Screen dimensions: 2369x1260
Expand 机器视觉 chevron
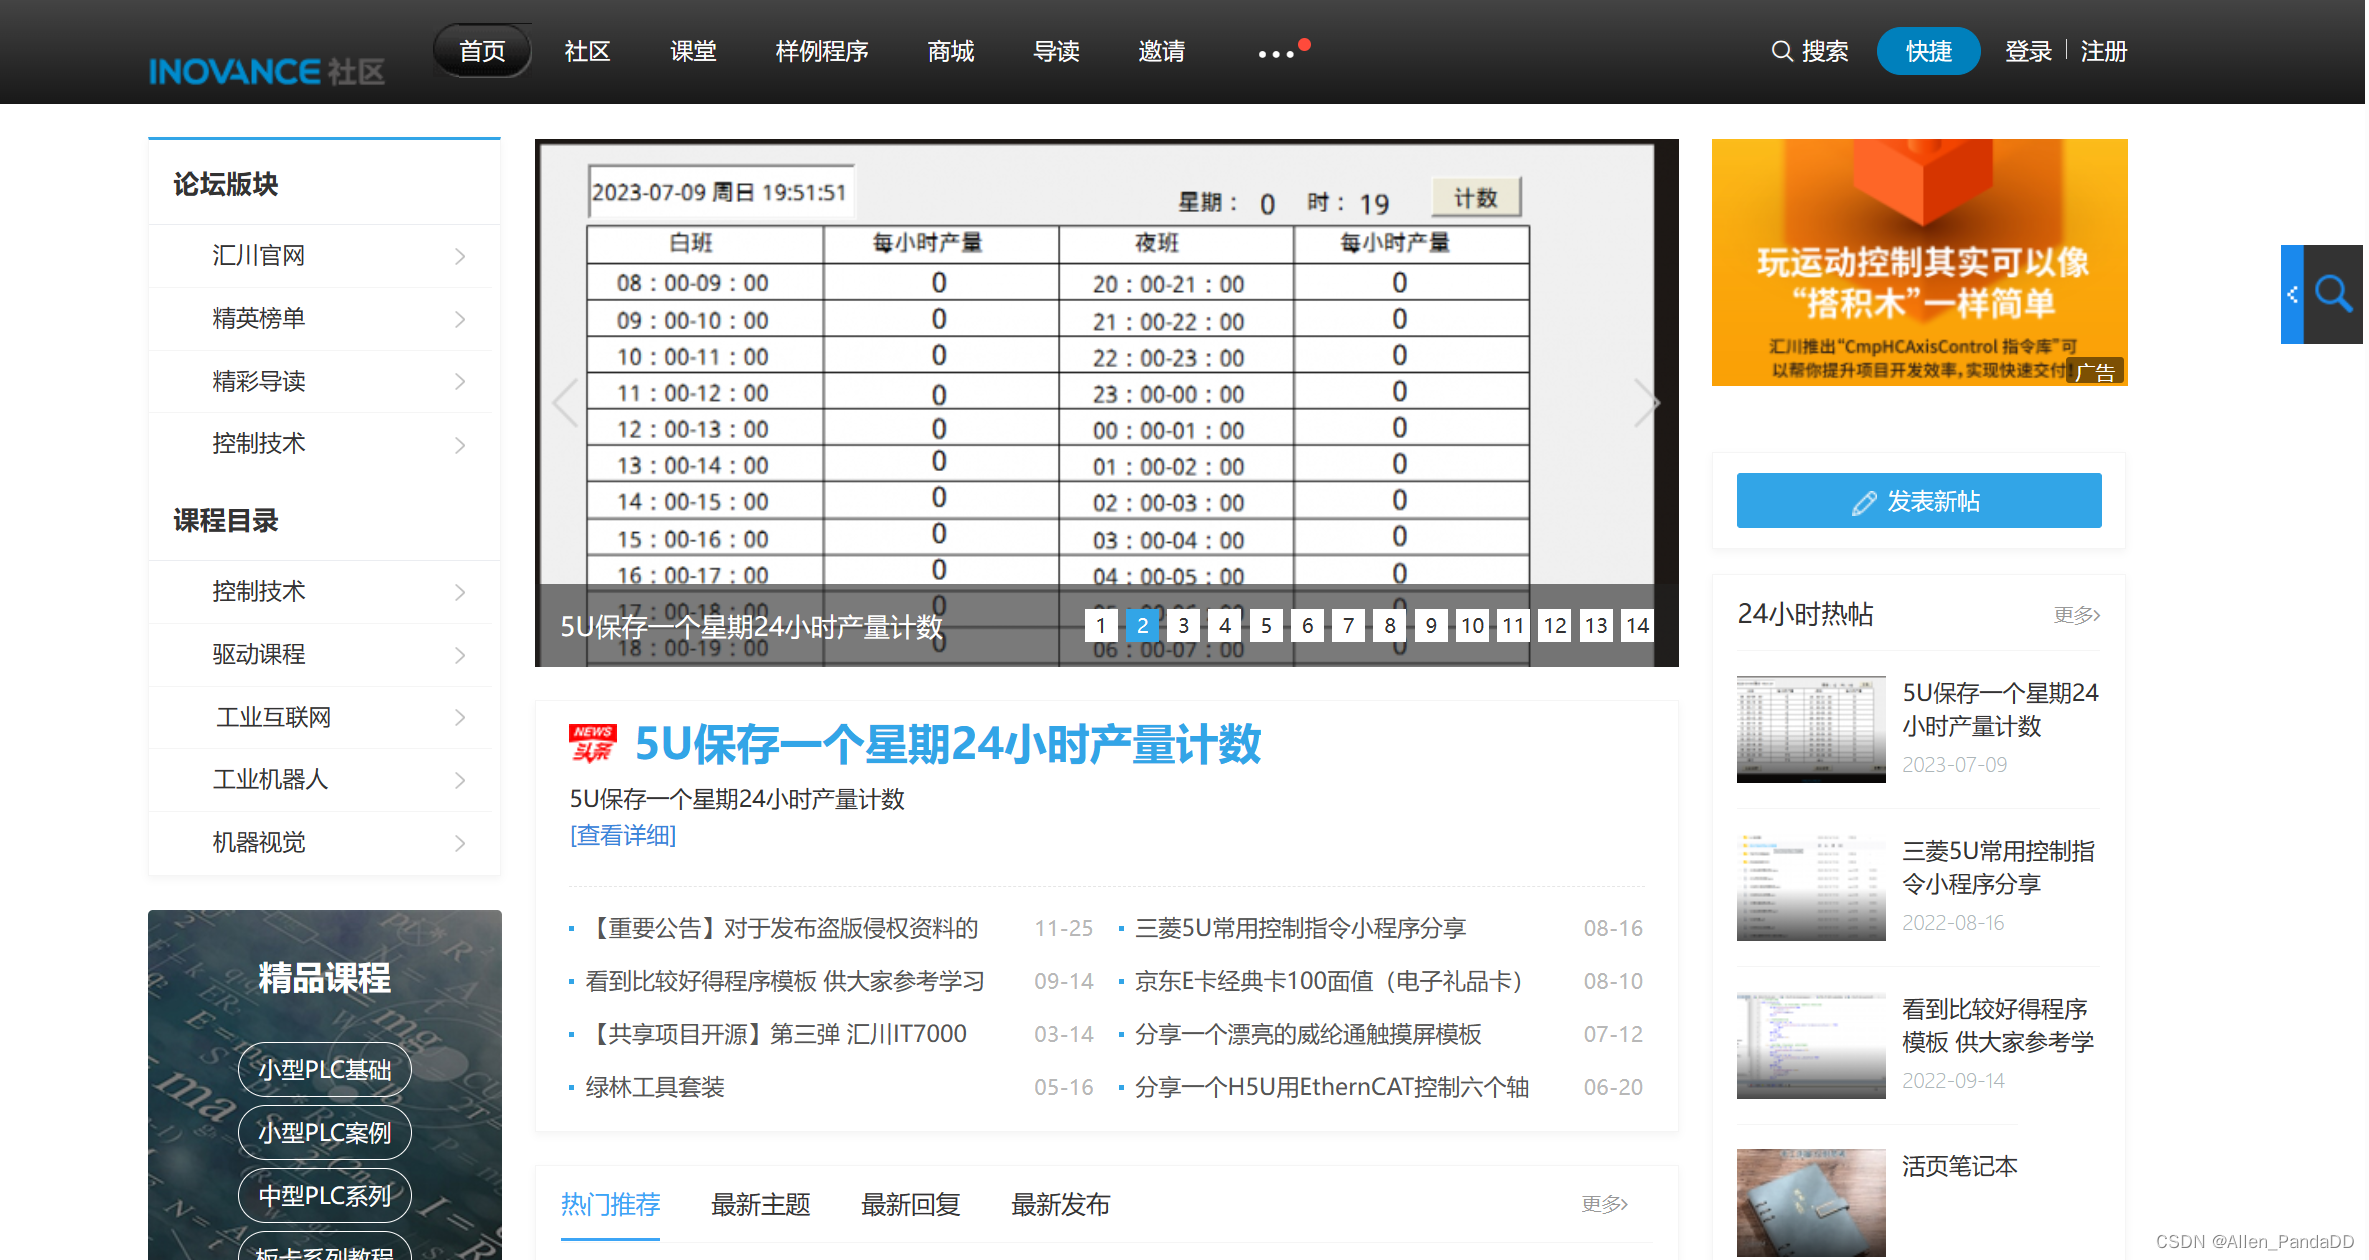pos(460,843)
